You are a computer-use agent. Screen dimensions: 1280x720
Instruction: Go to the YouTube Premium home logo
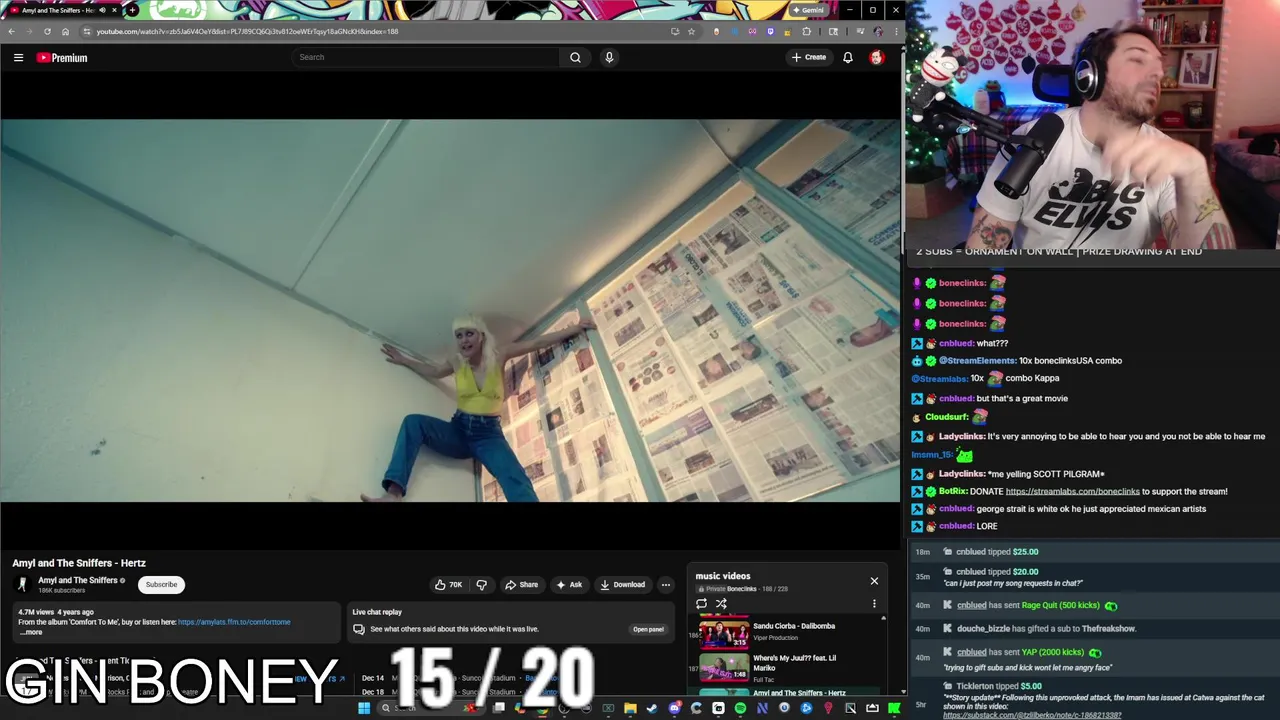pos(62,58)
